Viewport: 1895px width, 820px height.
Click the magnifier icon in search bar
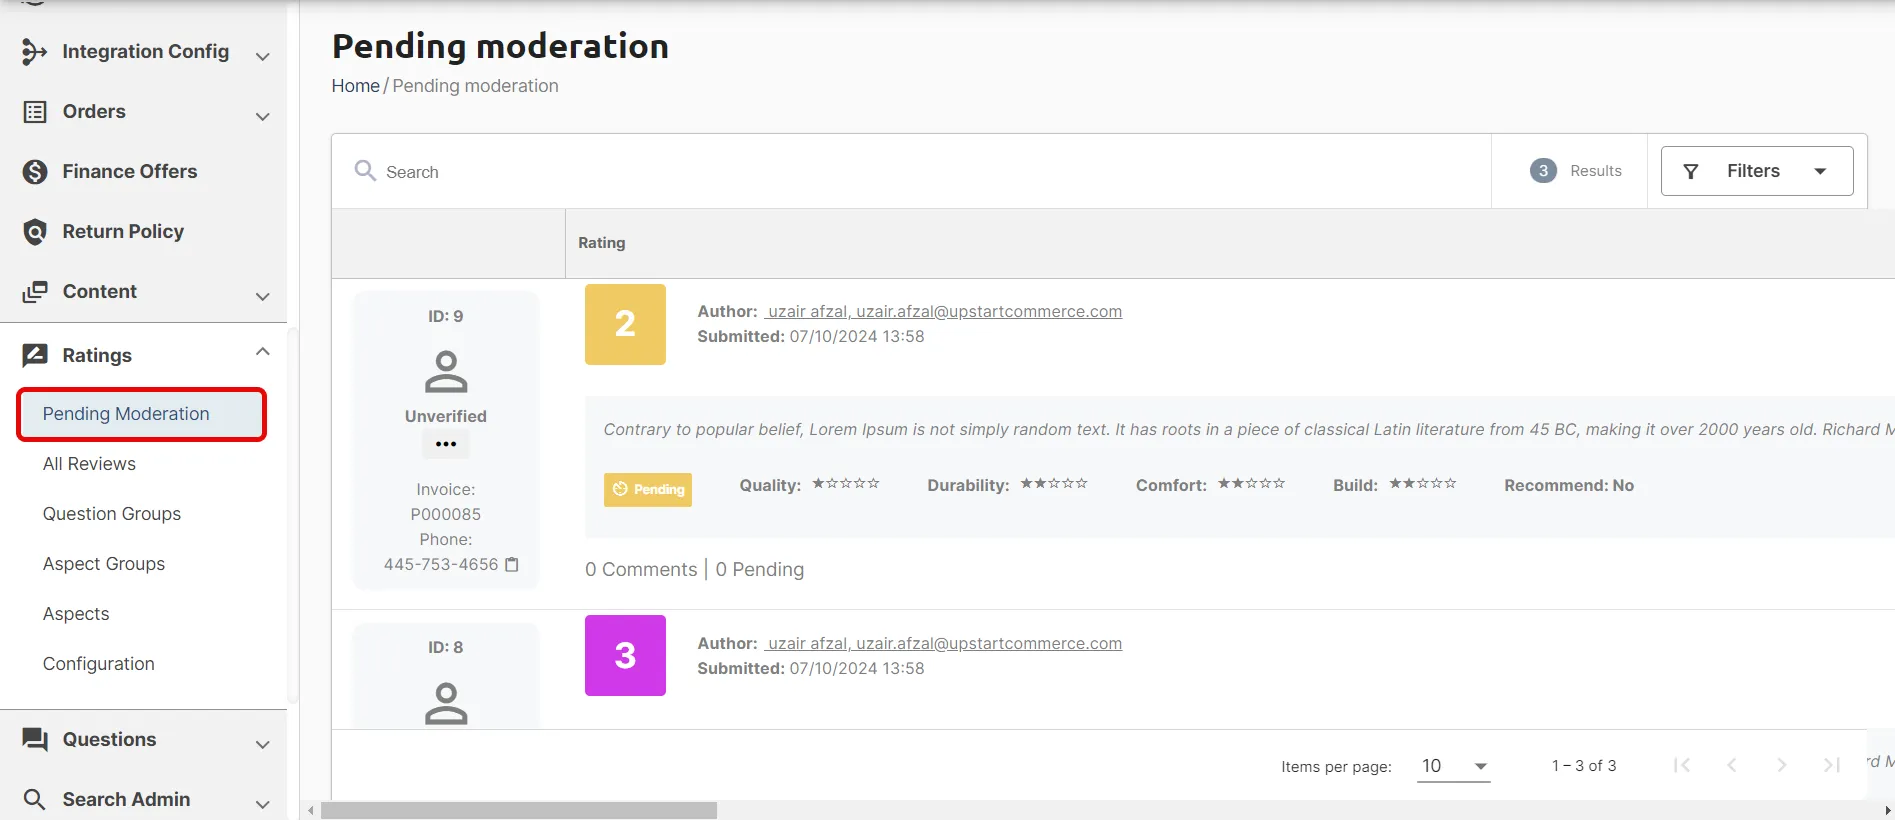(365, 171)
